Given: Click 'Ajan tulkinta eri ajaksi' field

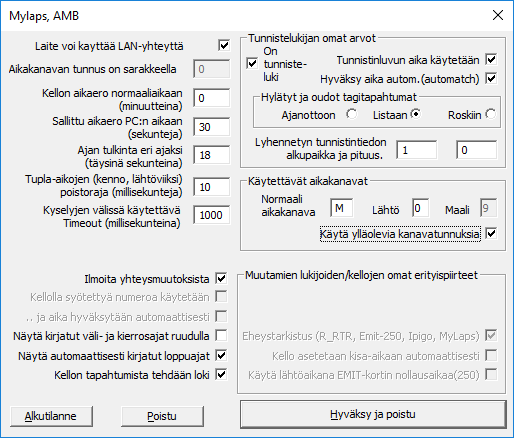Looking at the screenshot, I should coord(212,155).
